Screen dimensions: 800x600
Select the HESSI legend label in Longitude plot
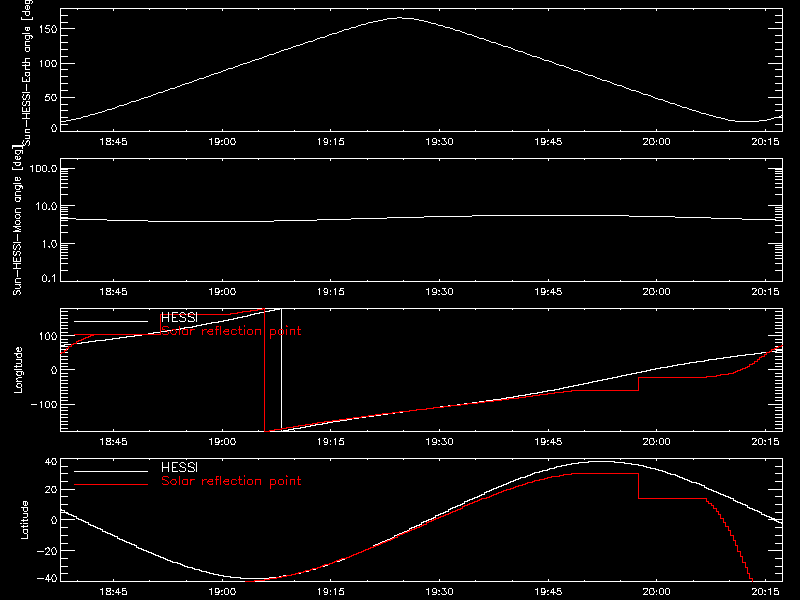[179, 317]
